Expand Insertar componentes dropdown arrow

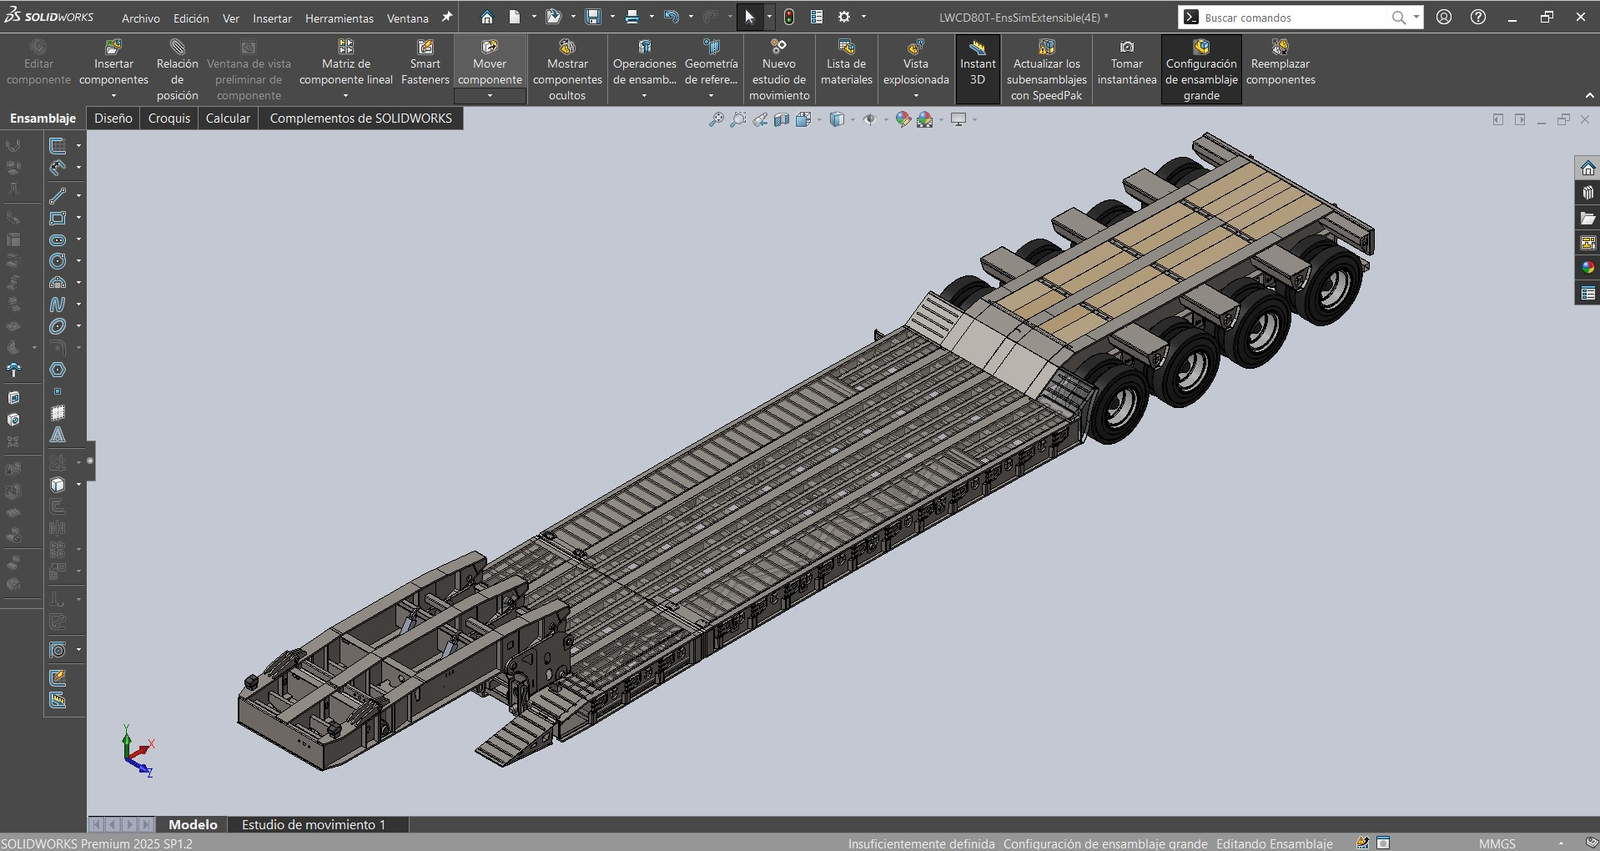click(x=114, y=96)
